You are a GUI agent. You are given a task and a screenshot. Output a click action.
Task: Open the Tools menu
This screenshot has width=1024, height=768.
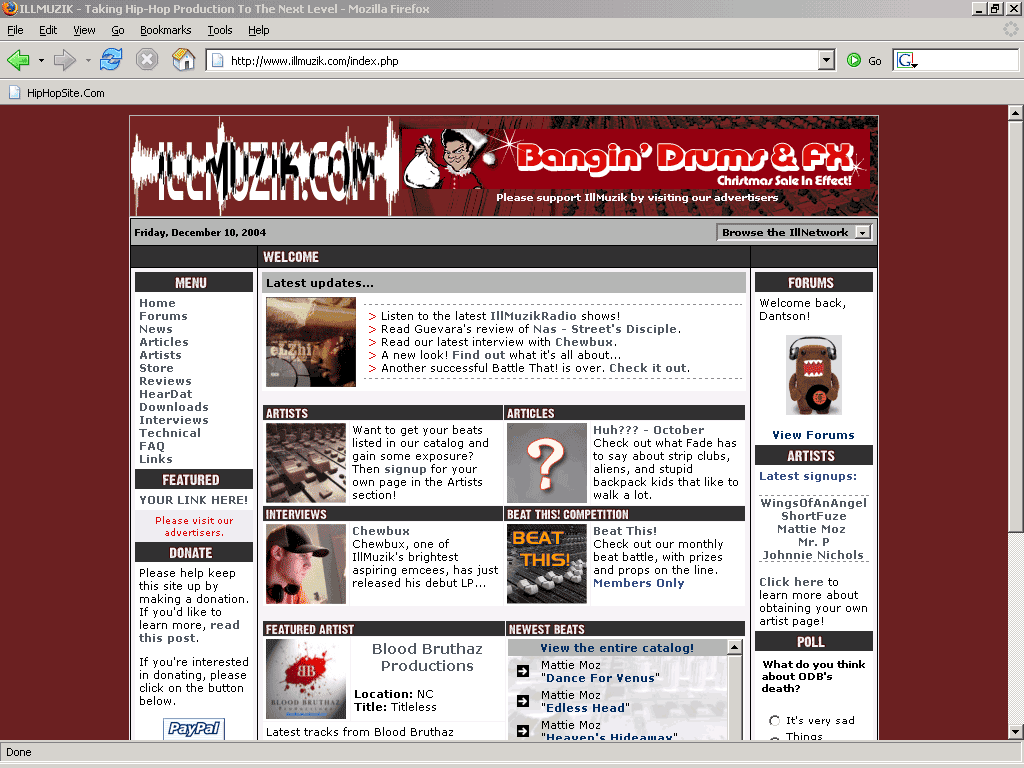[x=220, y=30]
